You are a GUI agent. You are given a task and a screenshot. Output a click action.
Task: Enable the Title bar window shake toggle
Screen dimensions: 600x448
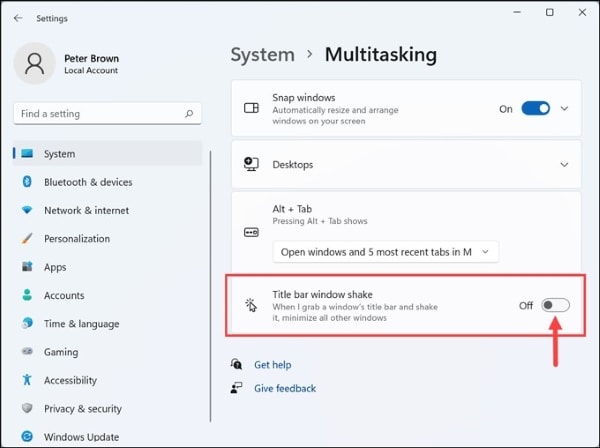[555, 305]
